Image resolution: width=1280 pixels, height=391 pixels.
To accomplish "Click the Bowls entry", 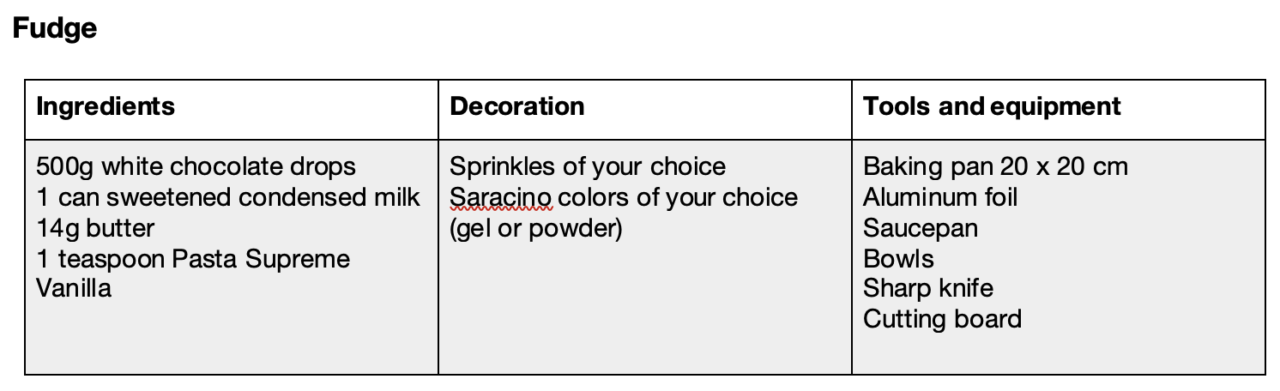I will pos(899,259).
